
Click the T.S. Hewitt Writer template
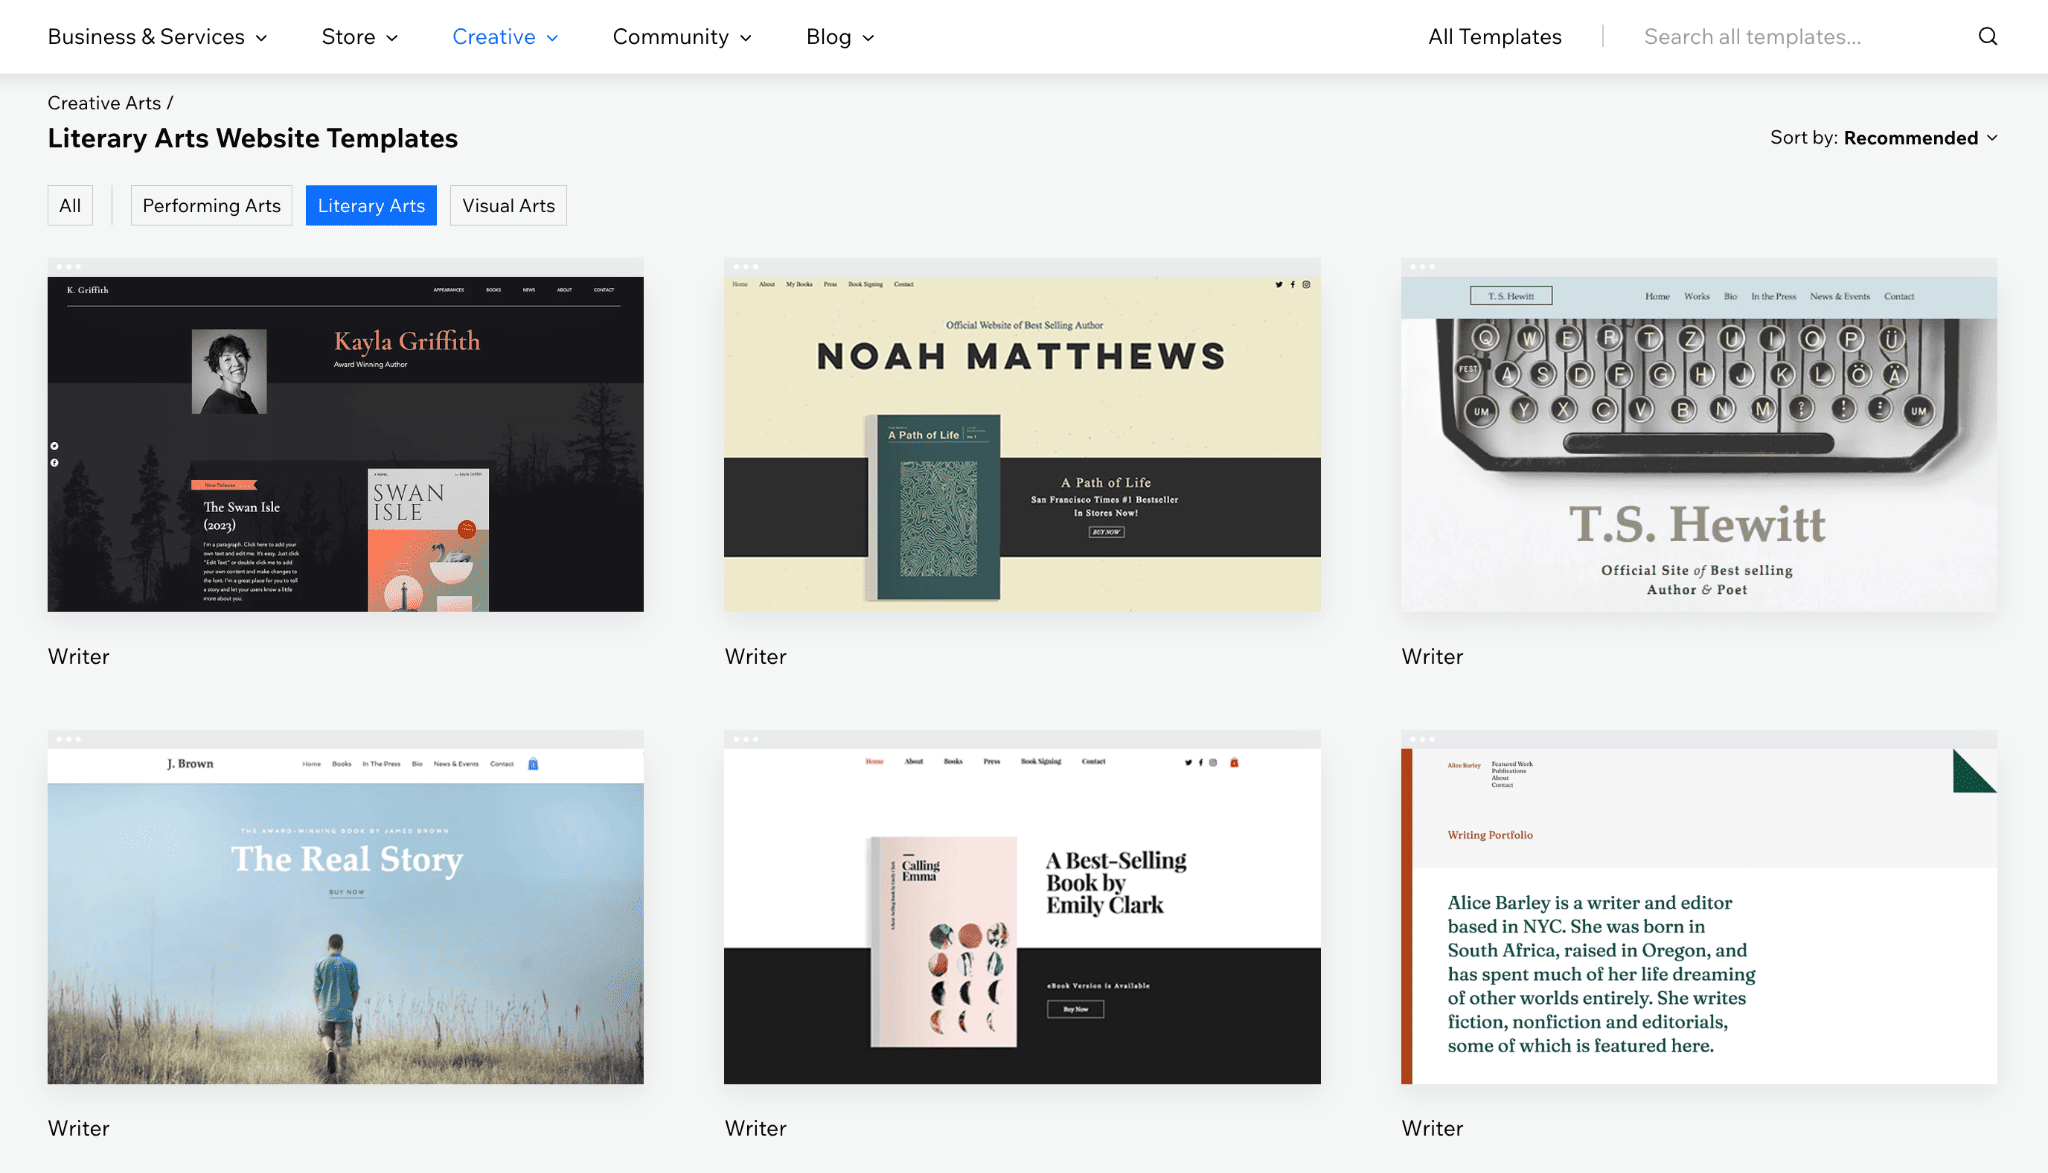[x=1699, y=435]
